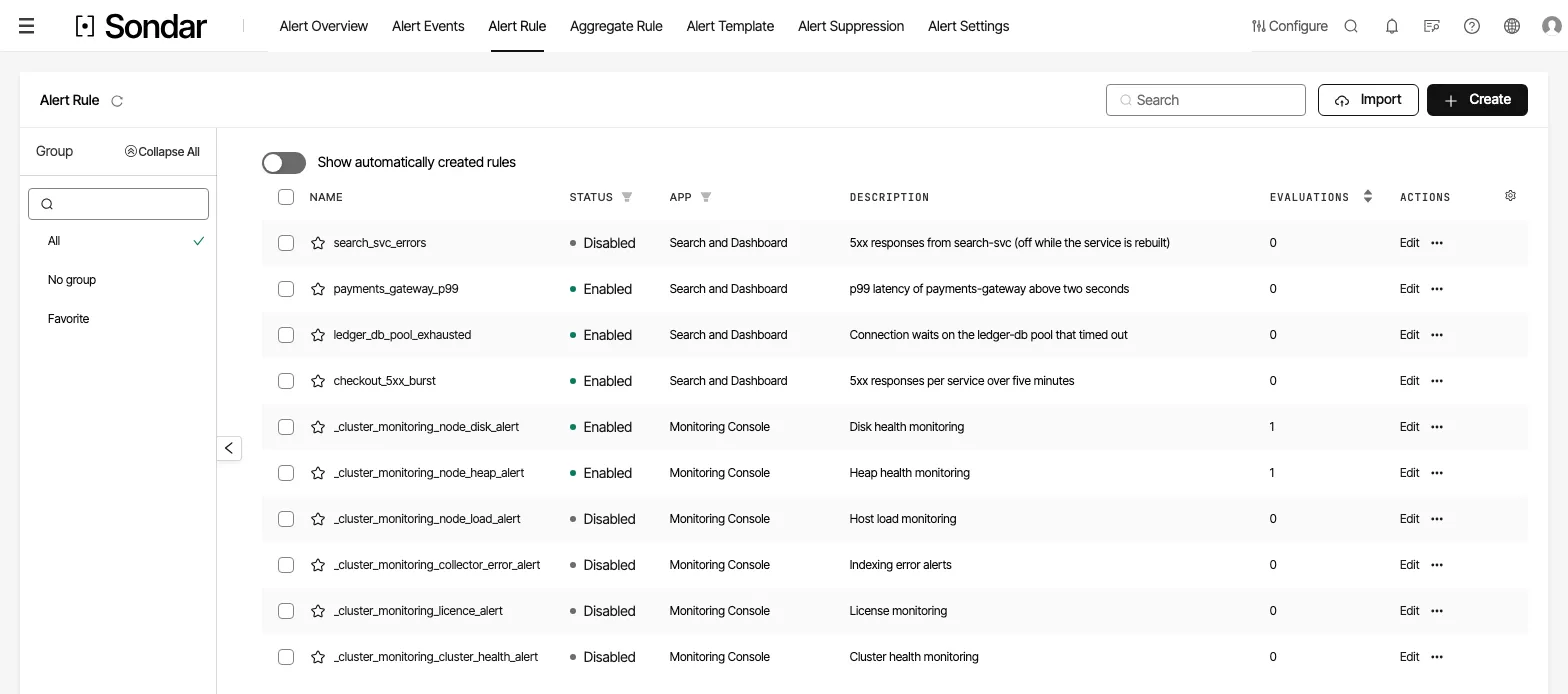The image size is (1568, 694).
Task: Star the checkout_5xx_burst rule
Action: point(318,381)
